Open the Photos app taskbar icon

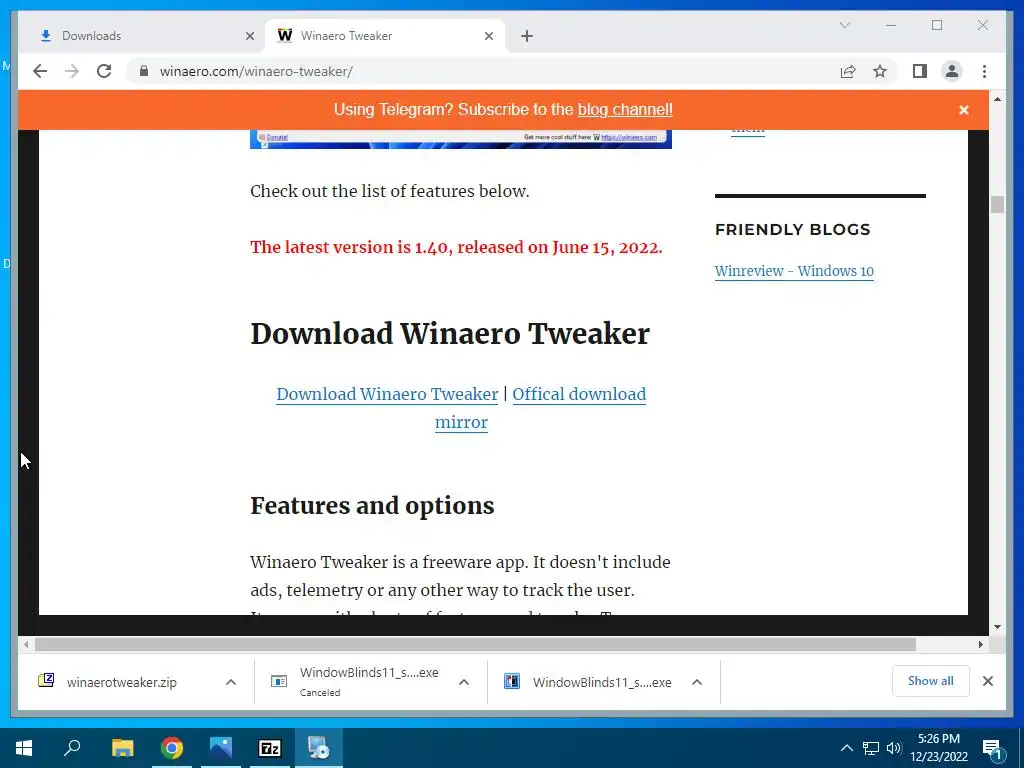point(221,748)
